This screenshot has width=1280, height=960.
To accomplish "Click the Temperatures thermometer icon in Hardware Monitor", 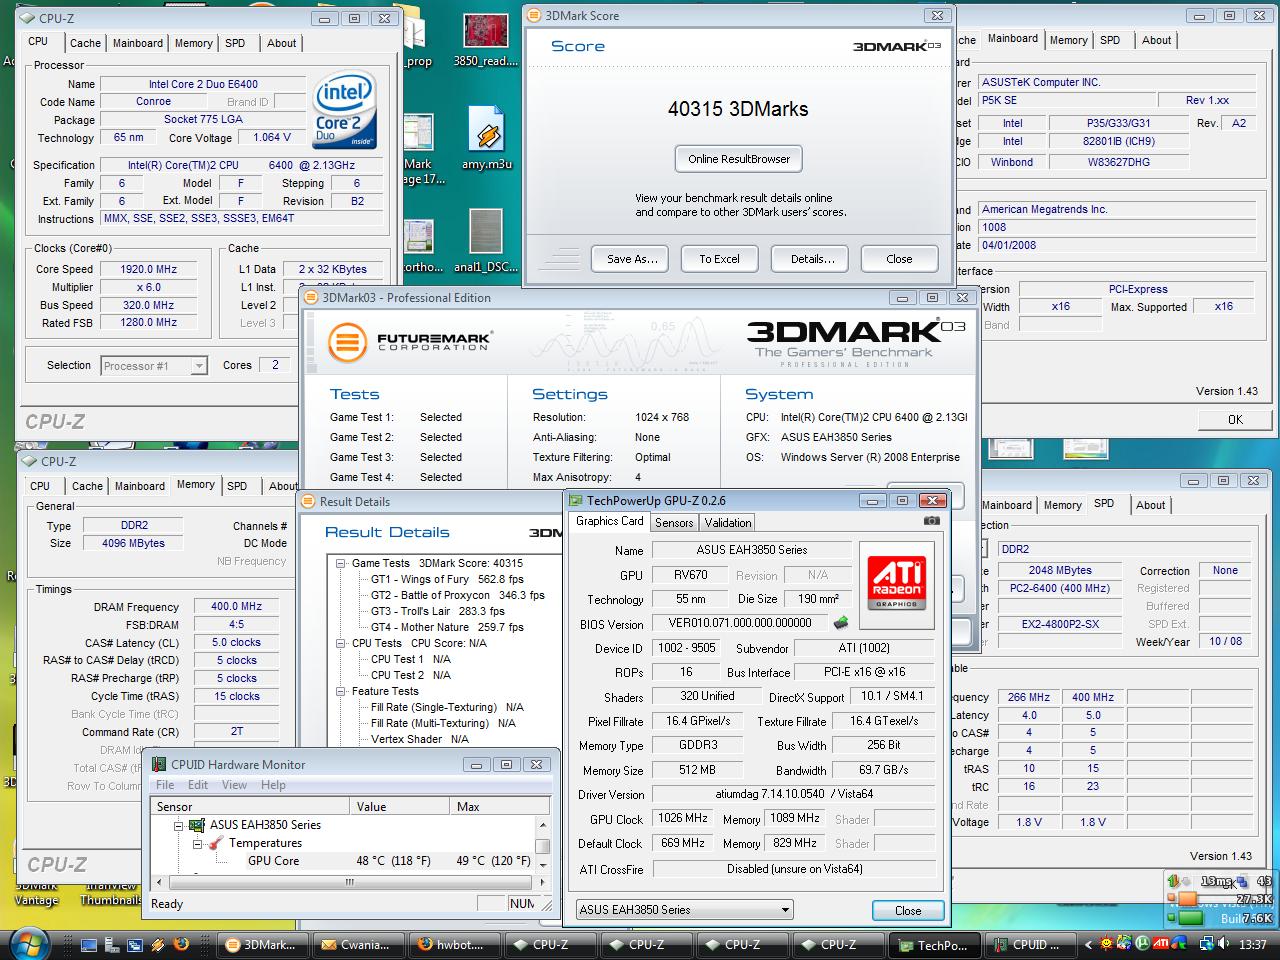I will click(216, 843).
